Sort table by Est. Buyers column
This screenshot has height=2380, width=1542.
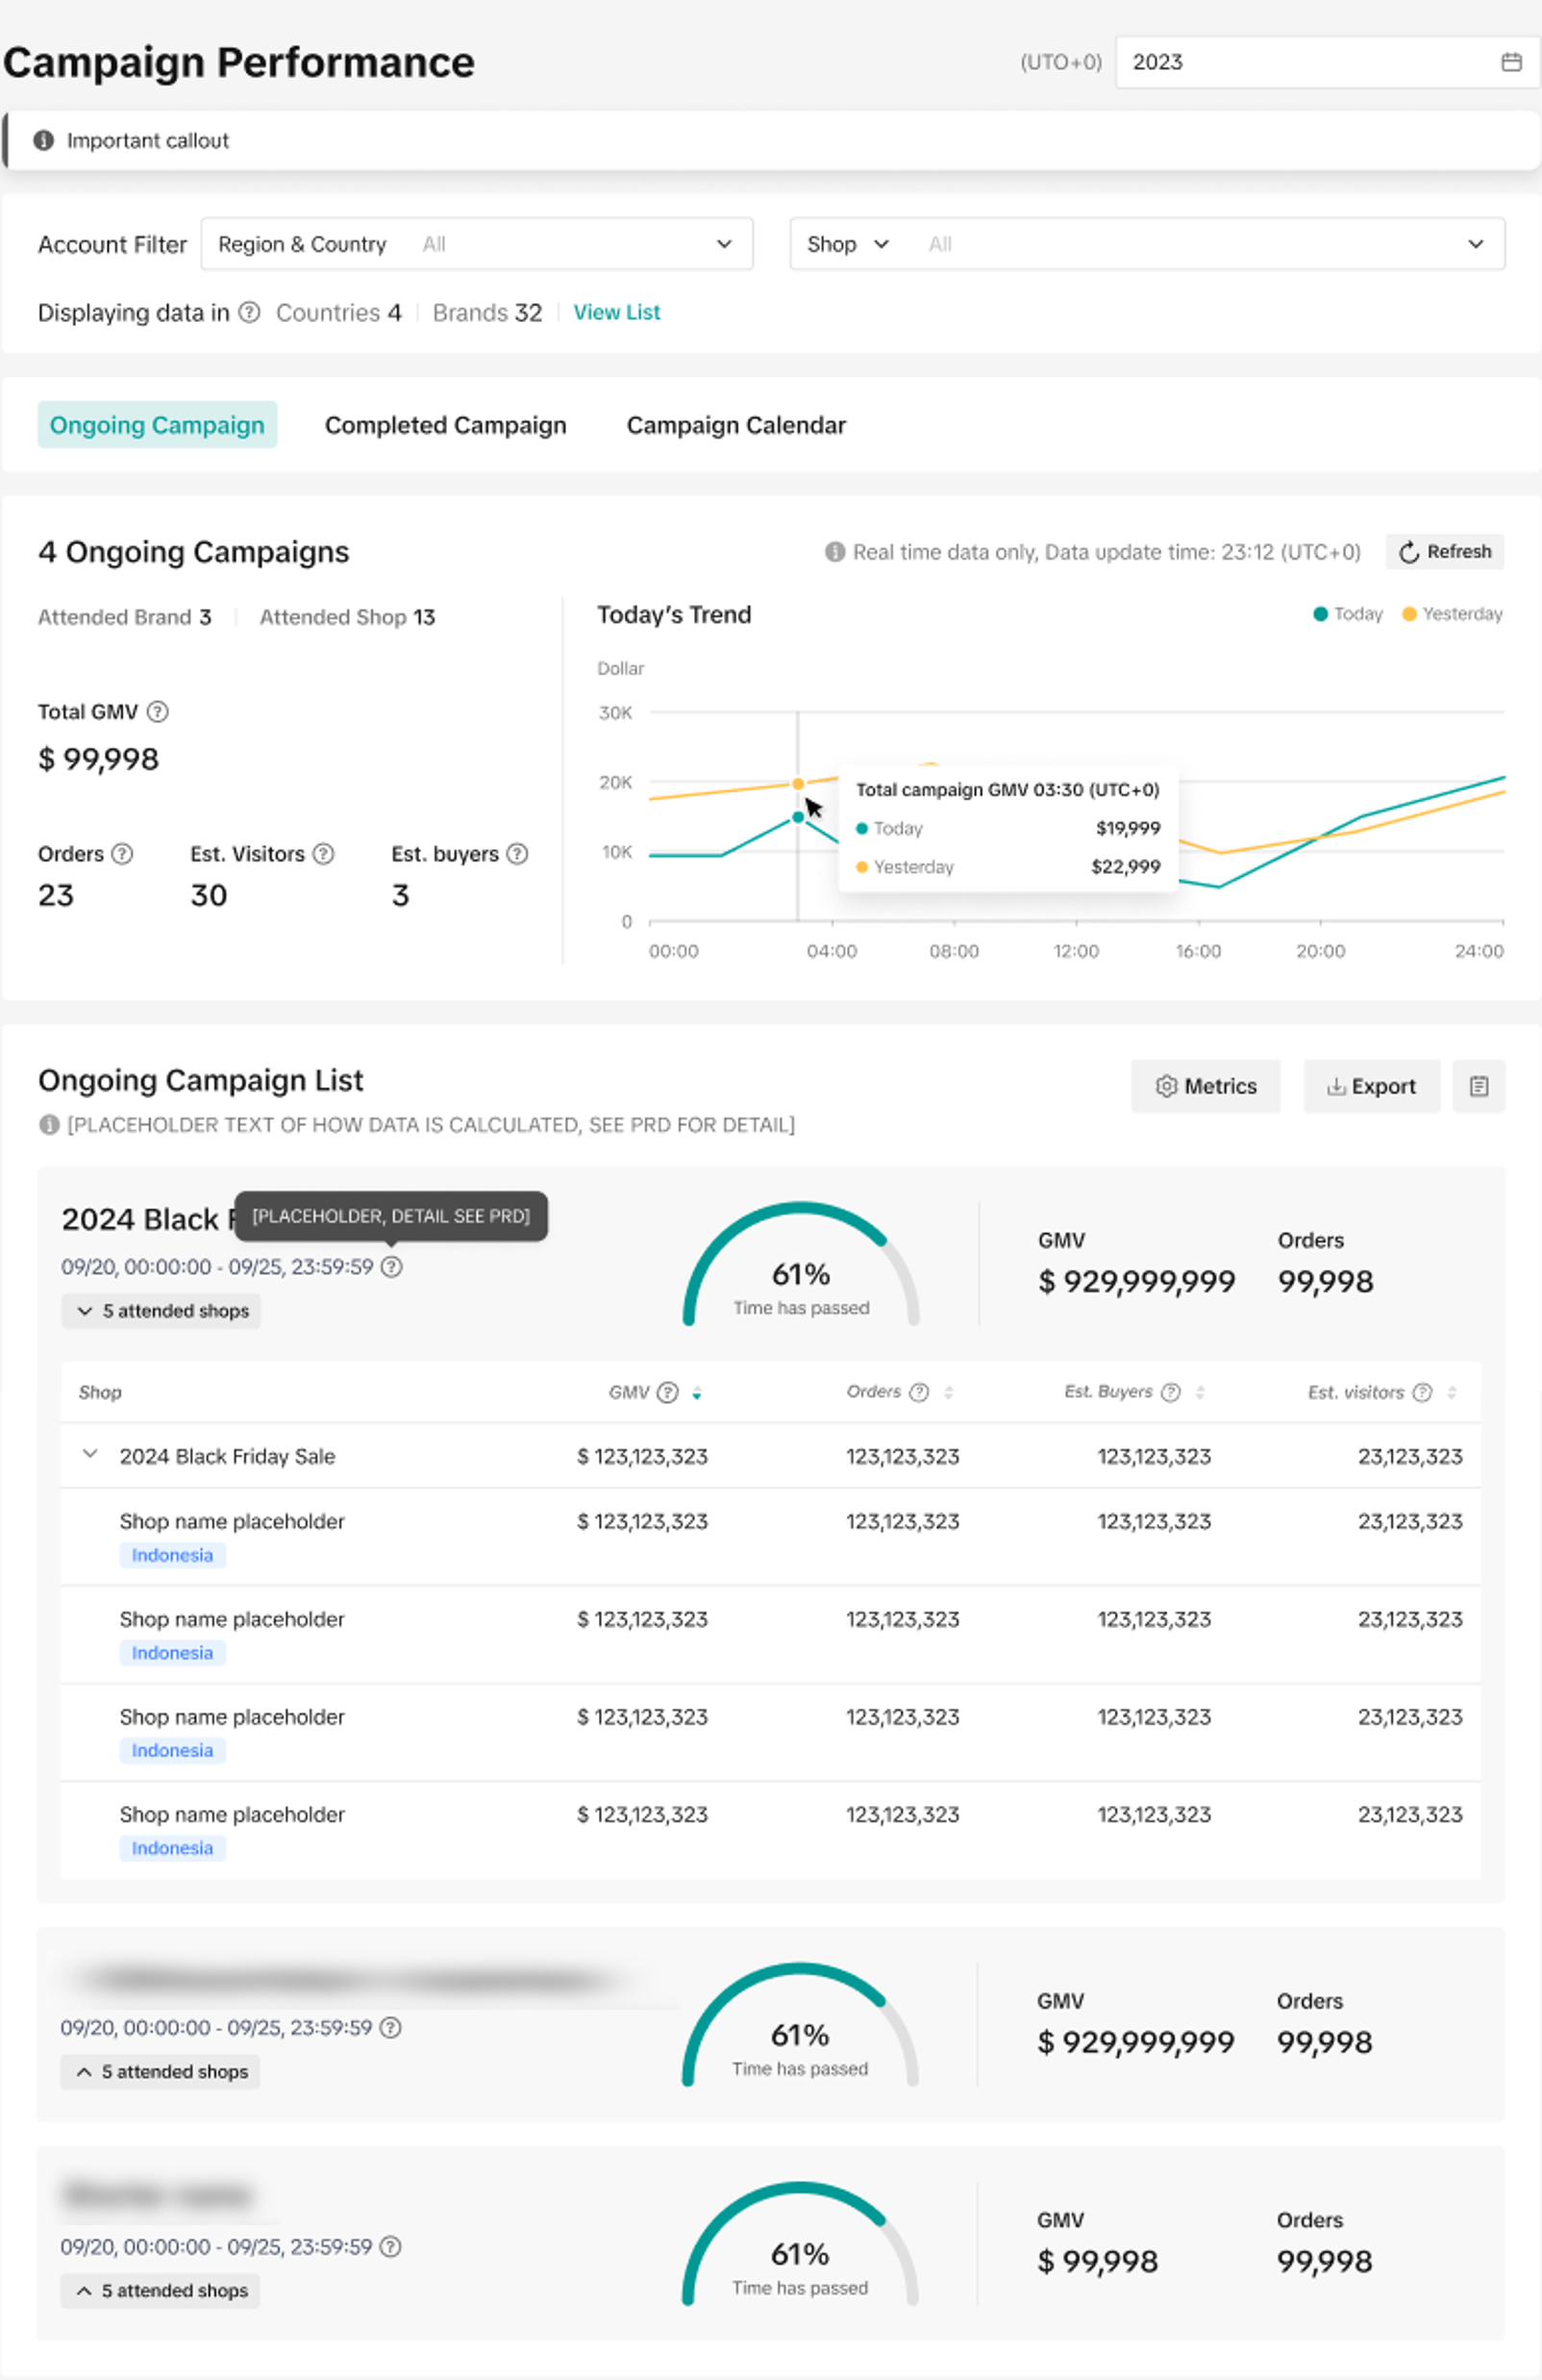click(x=1200, y=1392)
